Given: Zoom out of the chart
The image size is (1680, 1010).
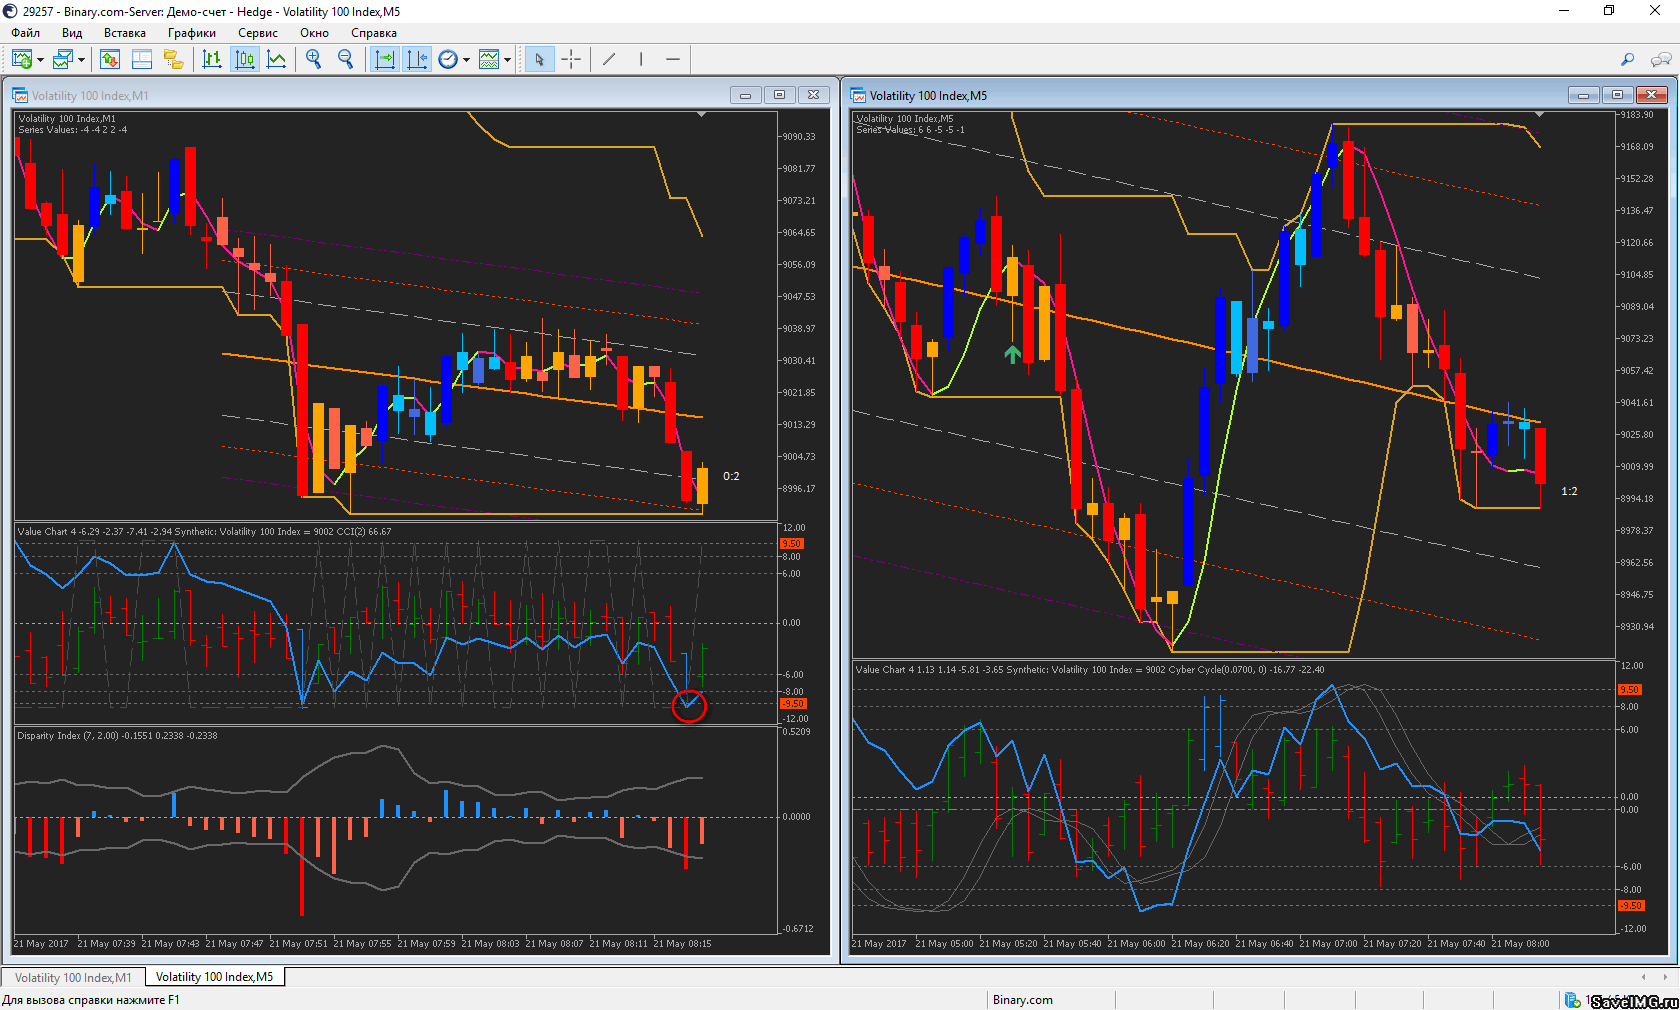Looking at the screenshot, I should tap(346, 60).
